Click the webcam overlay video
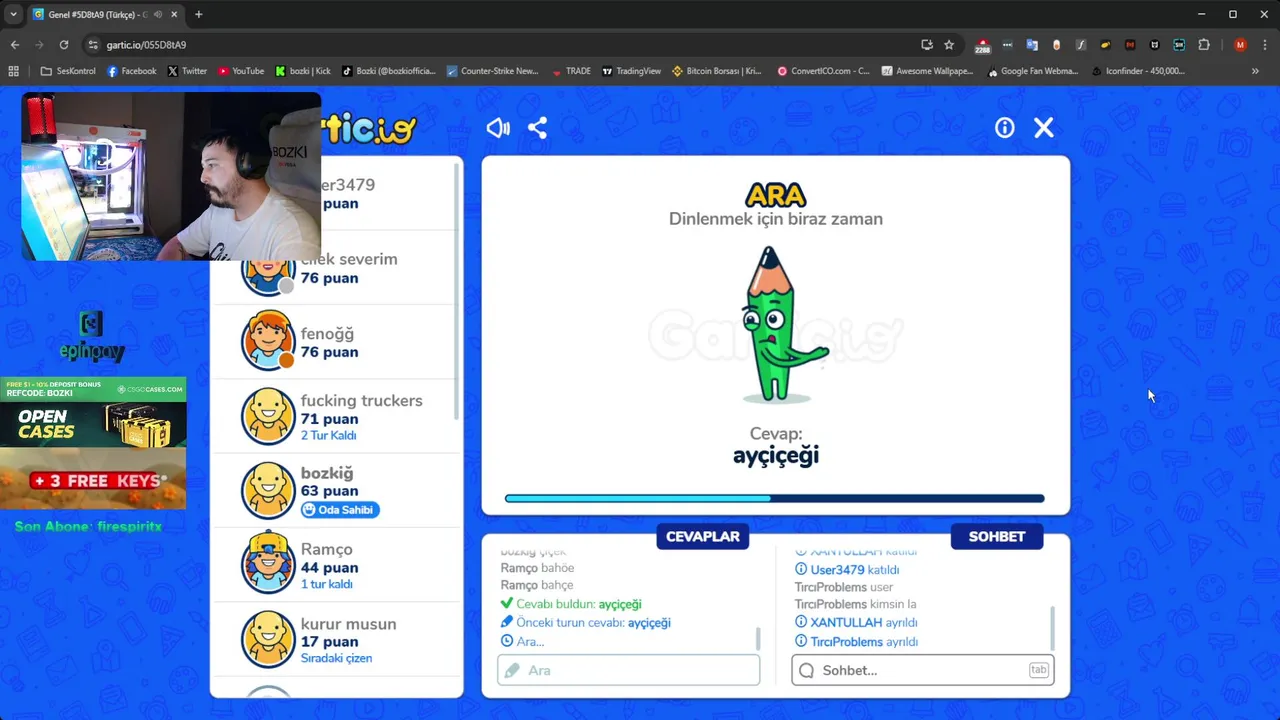 171,177
